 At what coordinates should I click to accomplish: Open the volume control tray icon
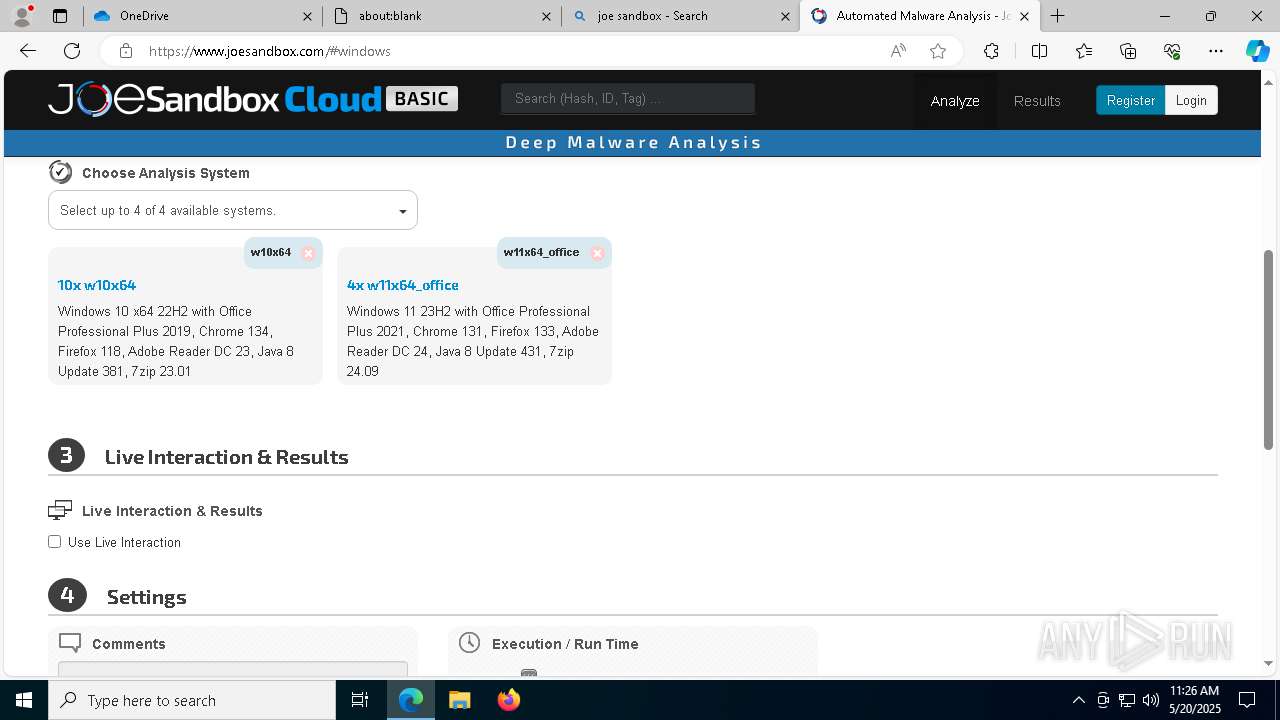(1151, 700)
